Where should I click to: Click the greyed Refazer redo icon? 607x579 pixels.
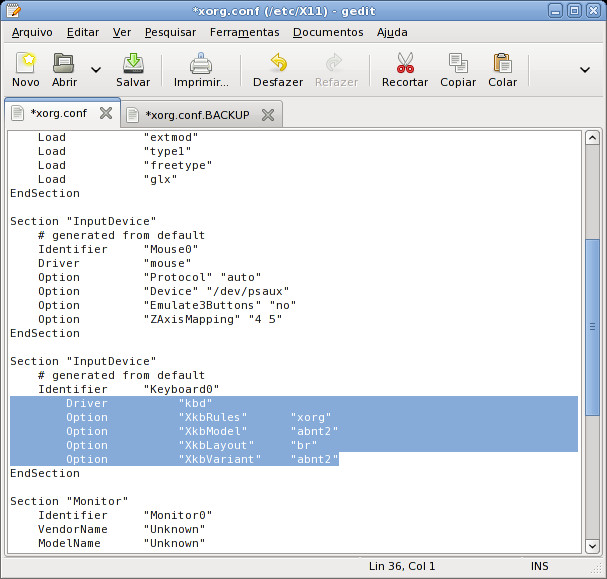336,70
